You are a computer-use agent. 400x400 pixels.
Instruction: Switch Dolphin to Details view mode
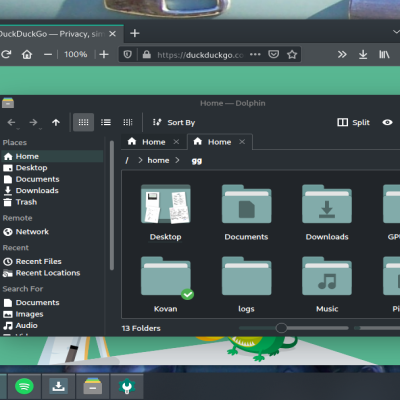coord(128,122)
